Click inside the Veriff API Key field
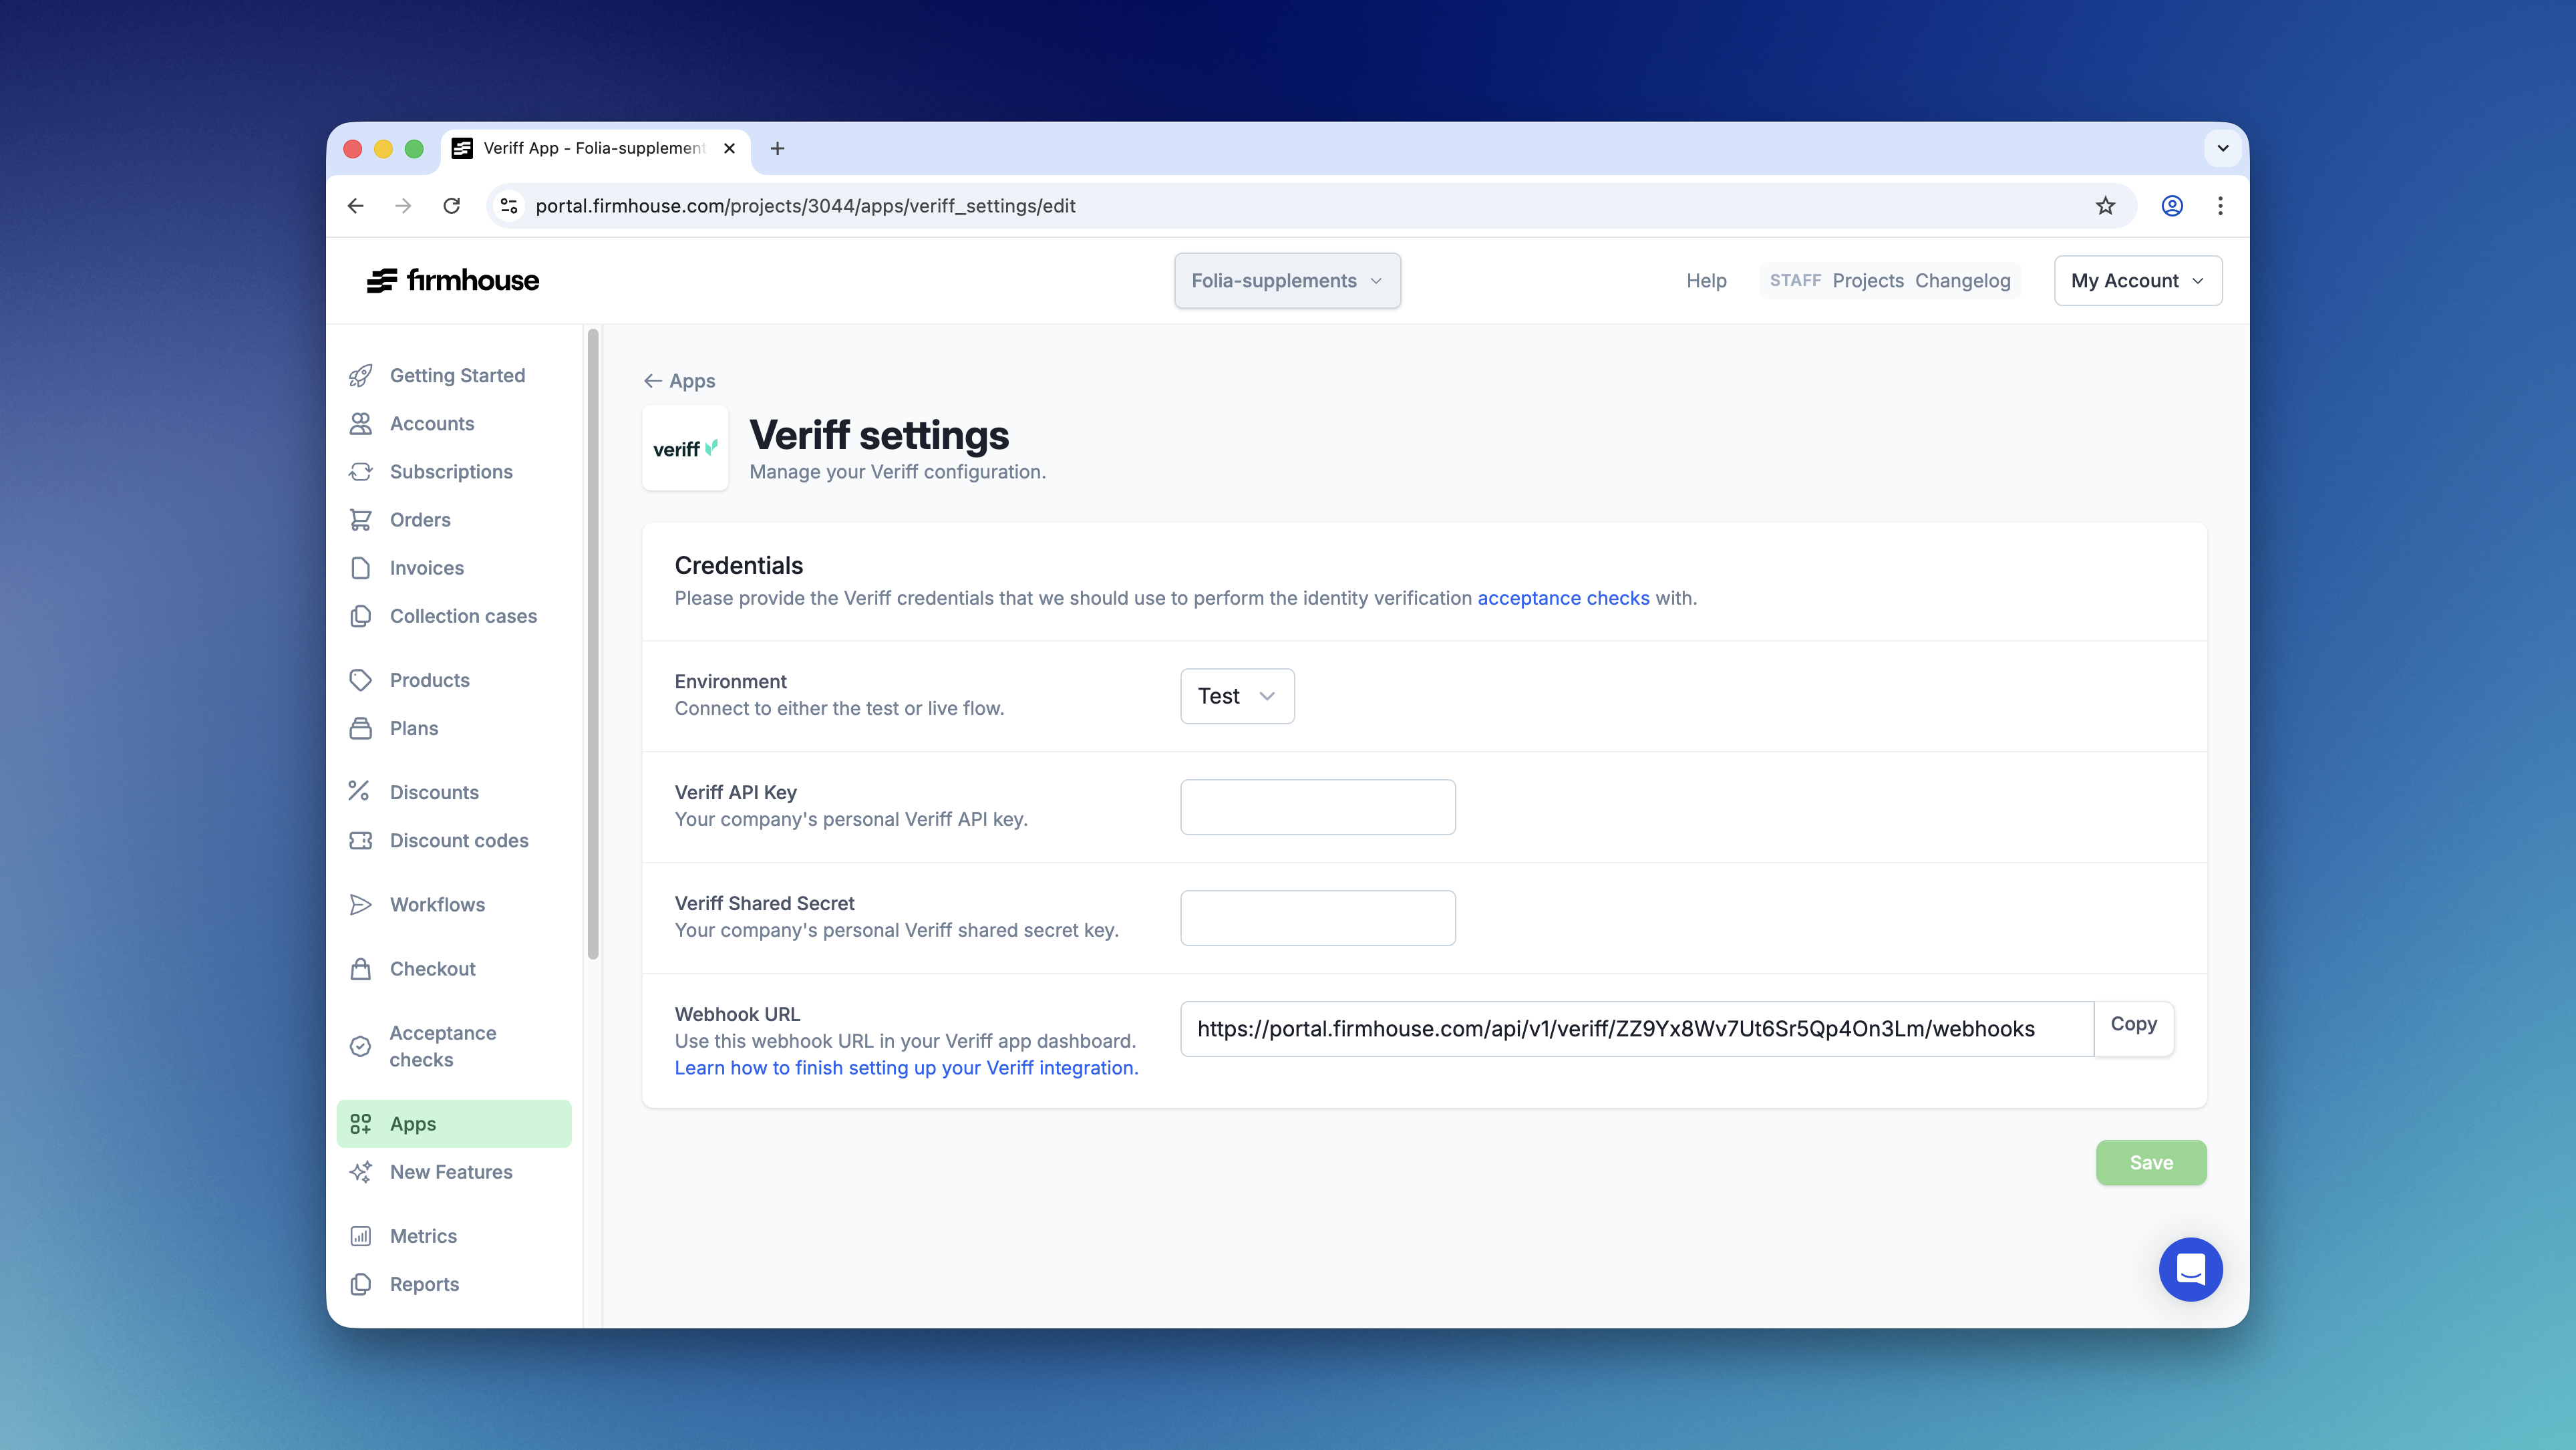This screenshot has width=2576, height=1450. (1317, 807)
